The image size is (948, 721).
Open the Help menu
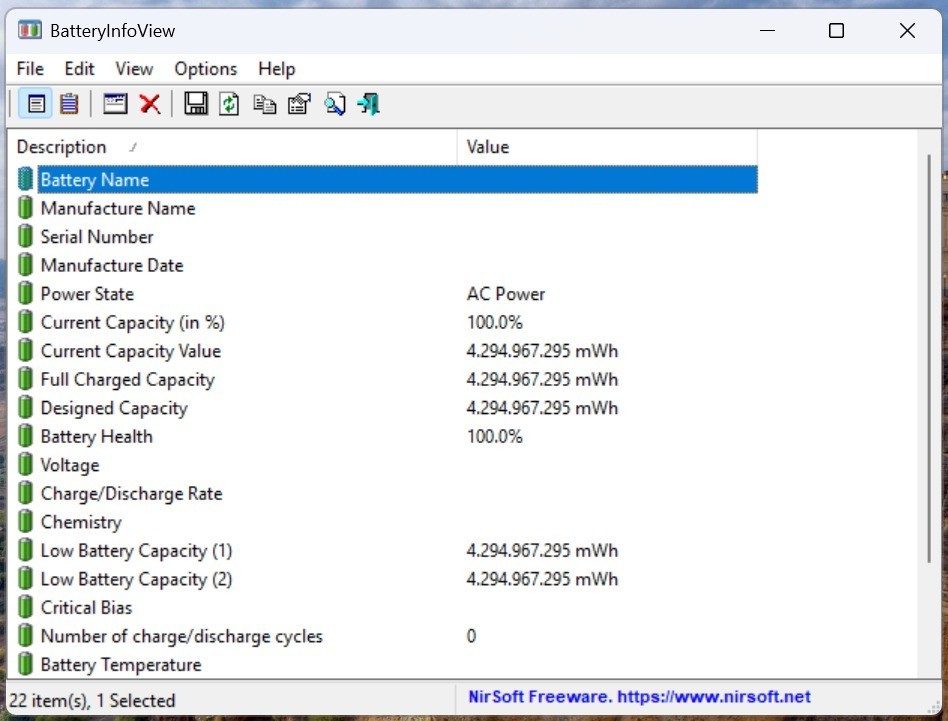[x=276, y=69]
